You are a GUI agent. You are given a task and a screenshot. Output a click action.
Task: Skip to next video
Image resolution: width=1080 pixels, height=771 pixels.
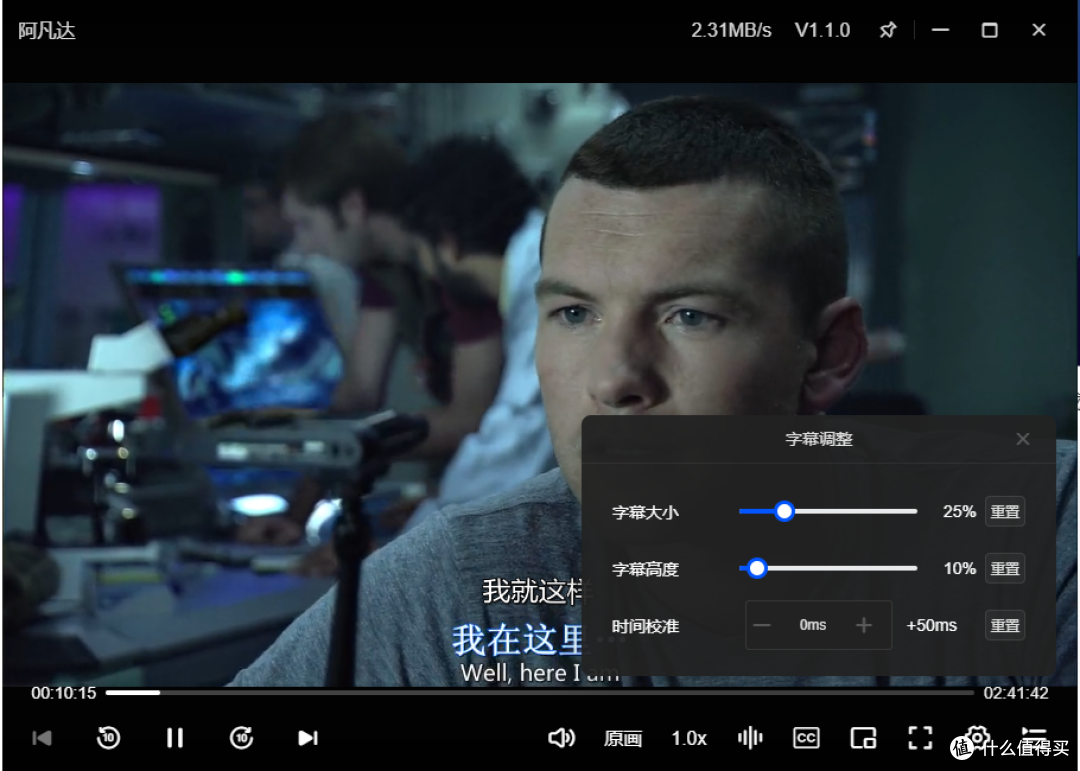click(x=308, y=738)
